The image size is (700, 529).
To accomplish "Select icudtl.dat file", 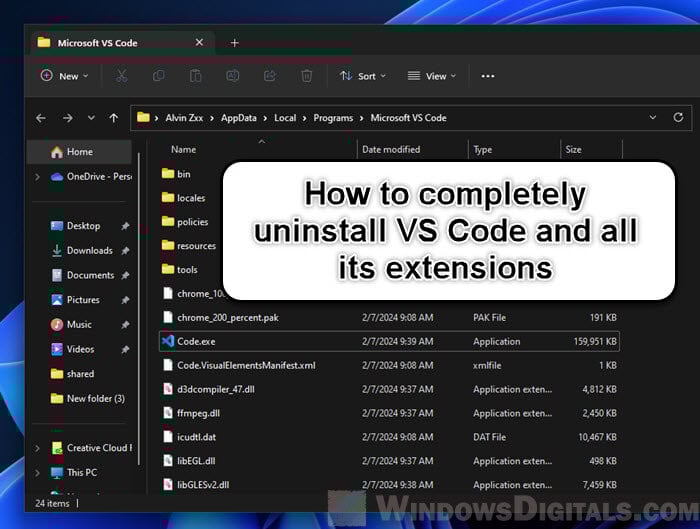I will [x=389, y=437].
